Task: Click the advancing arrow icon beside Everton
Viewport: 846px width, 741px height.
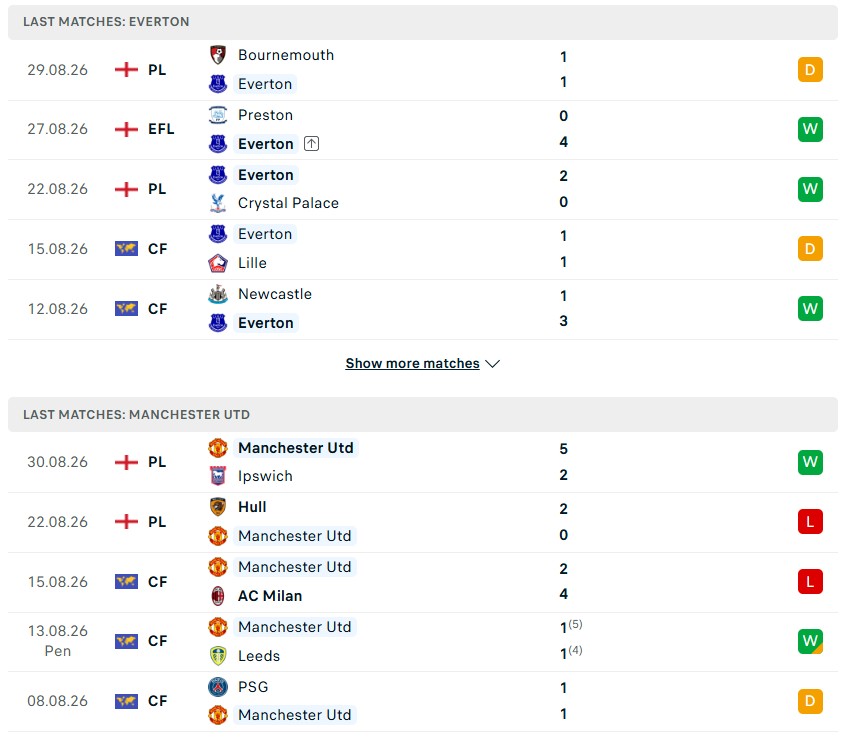Action: click(311, 144)
